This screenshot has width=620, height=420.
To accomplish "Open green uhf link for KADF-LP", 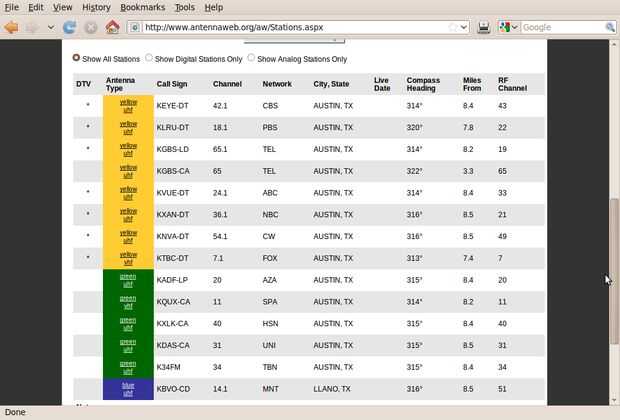I will coord(128,280).
